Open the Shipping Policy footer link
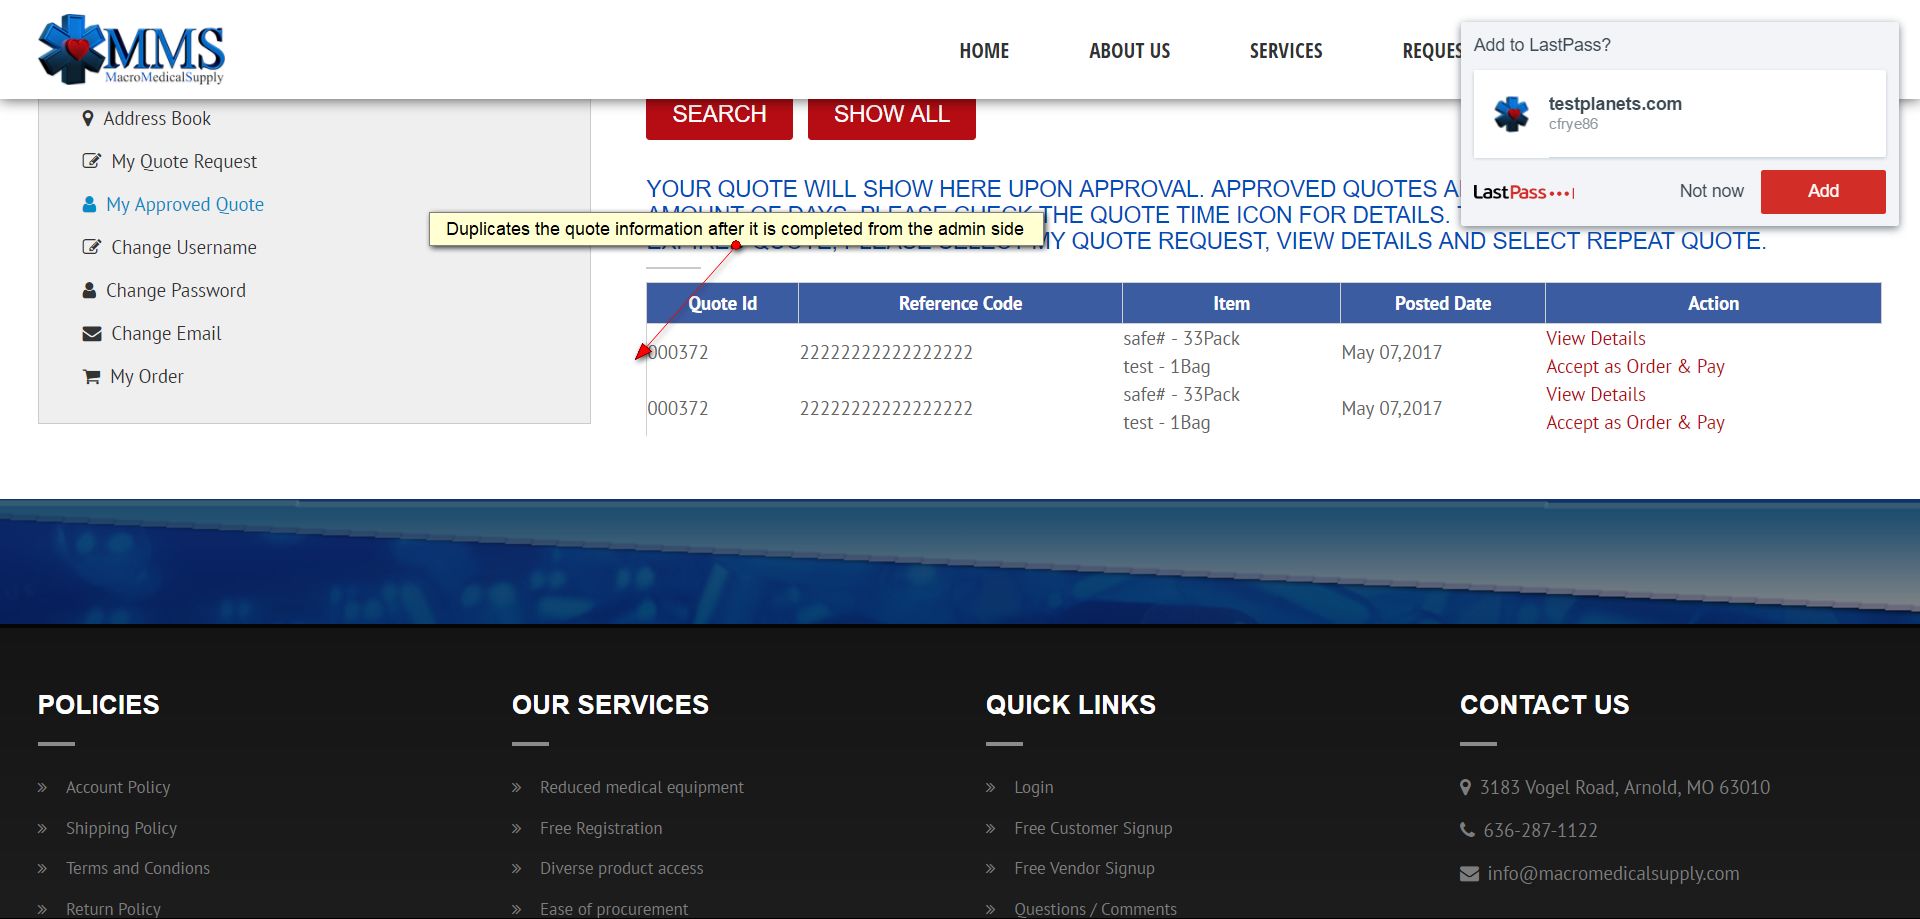1920x919 pixels. pos(121,828)
